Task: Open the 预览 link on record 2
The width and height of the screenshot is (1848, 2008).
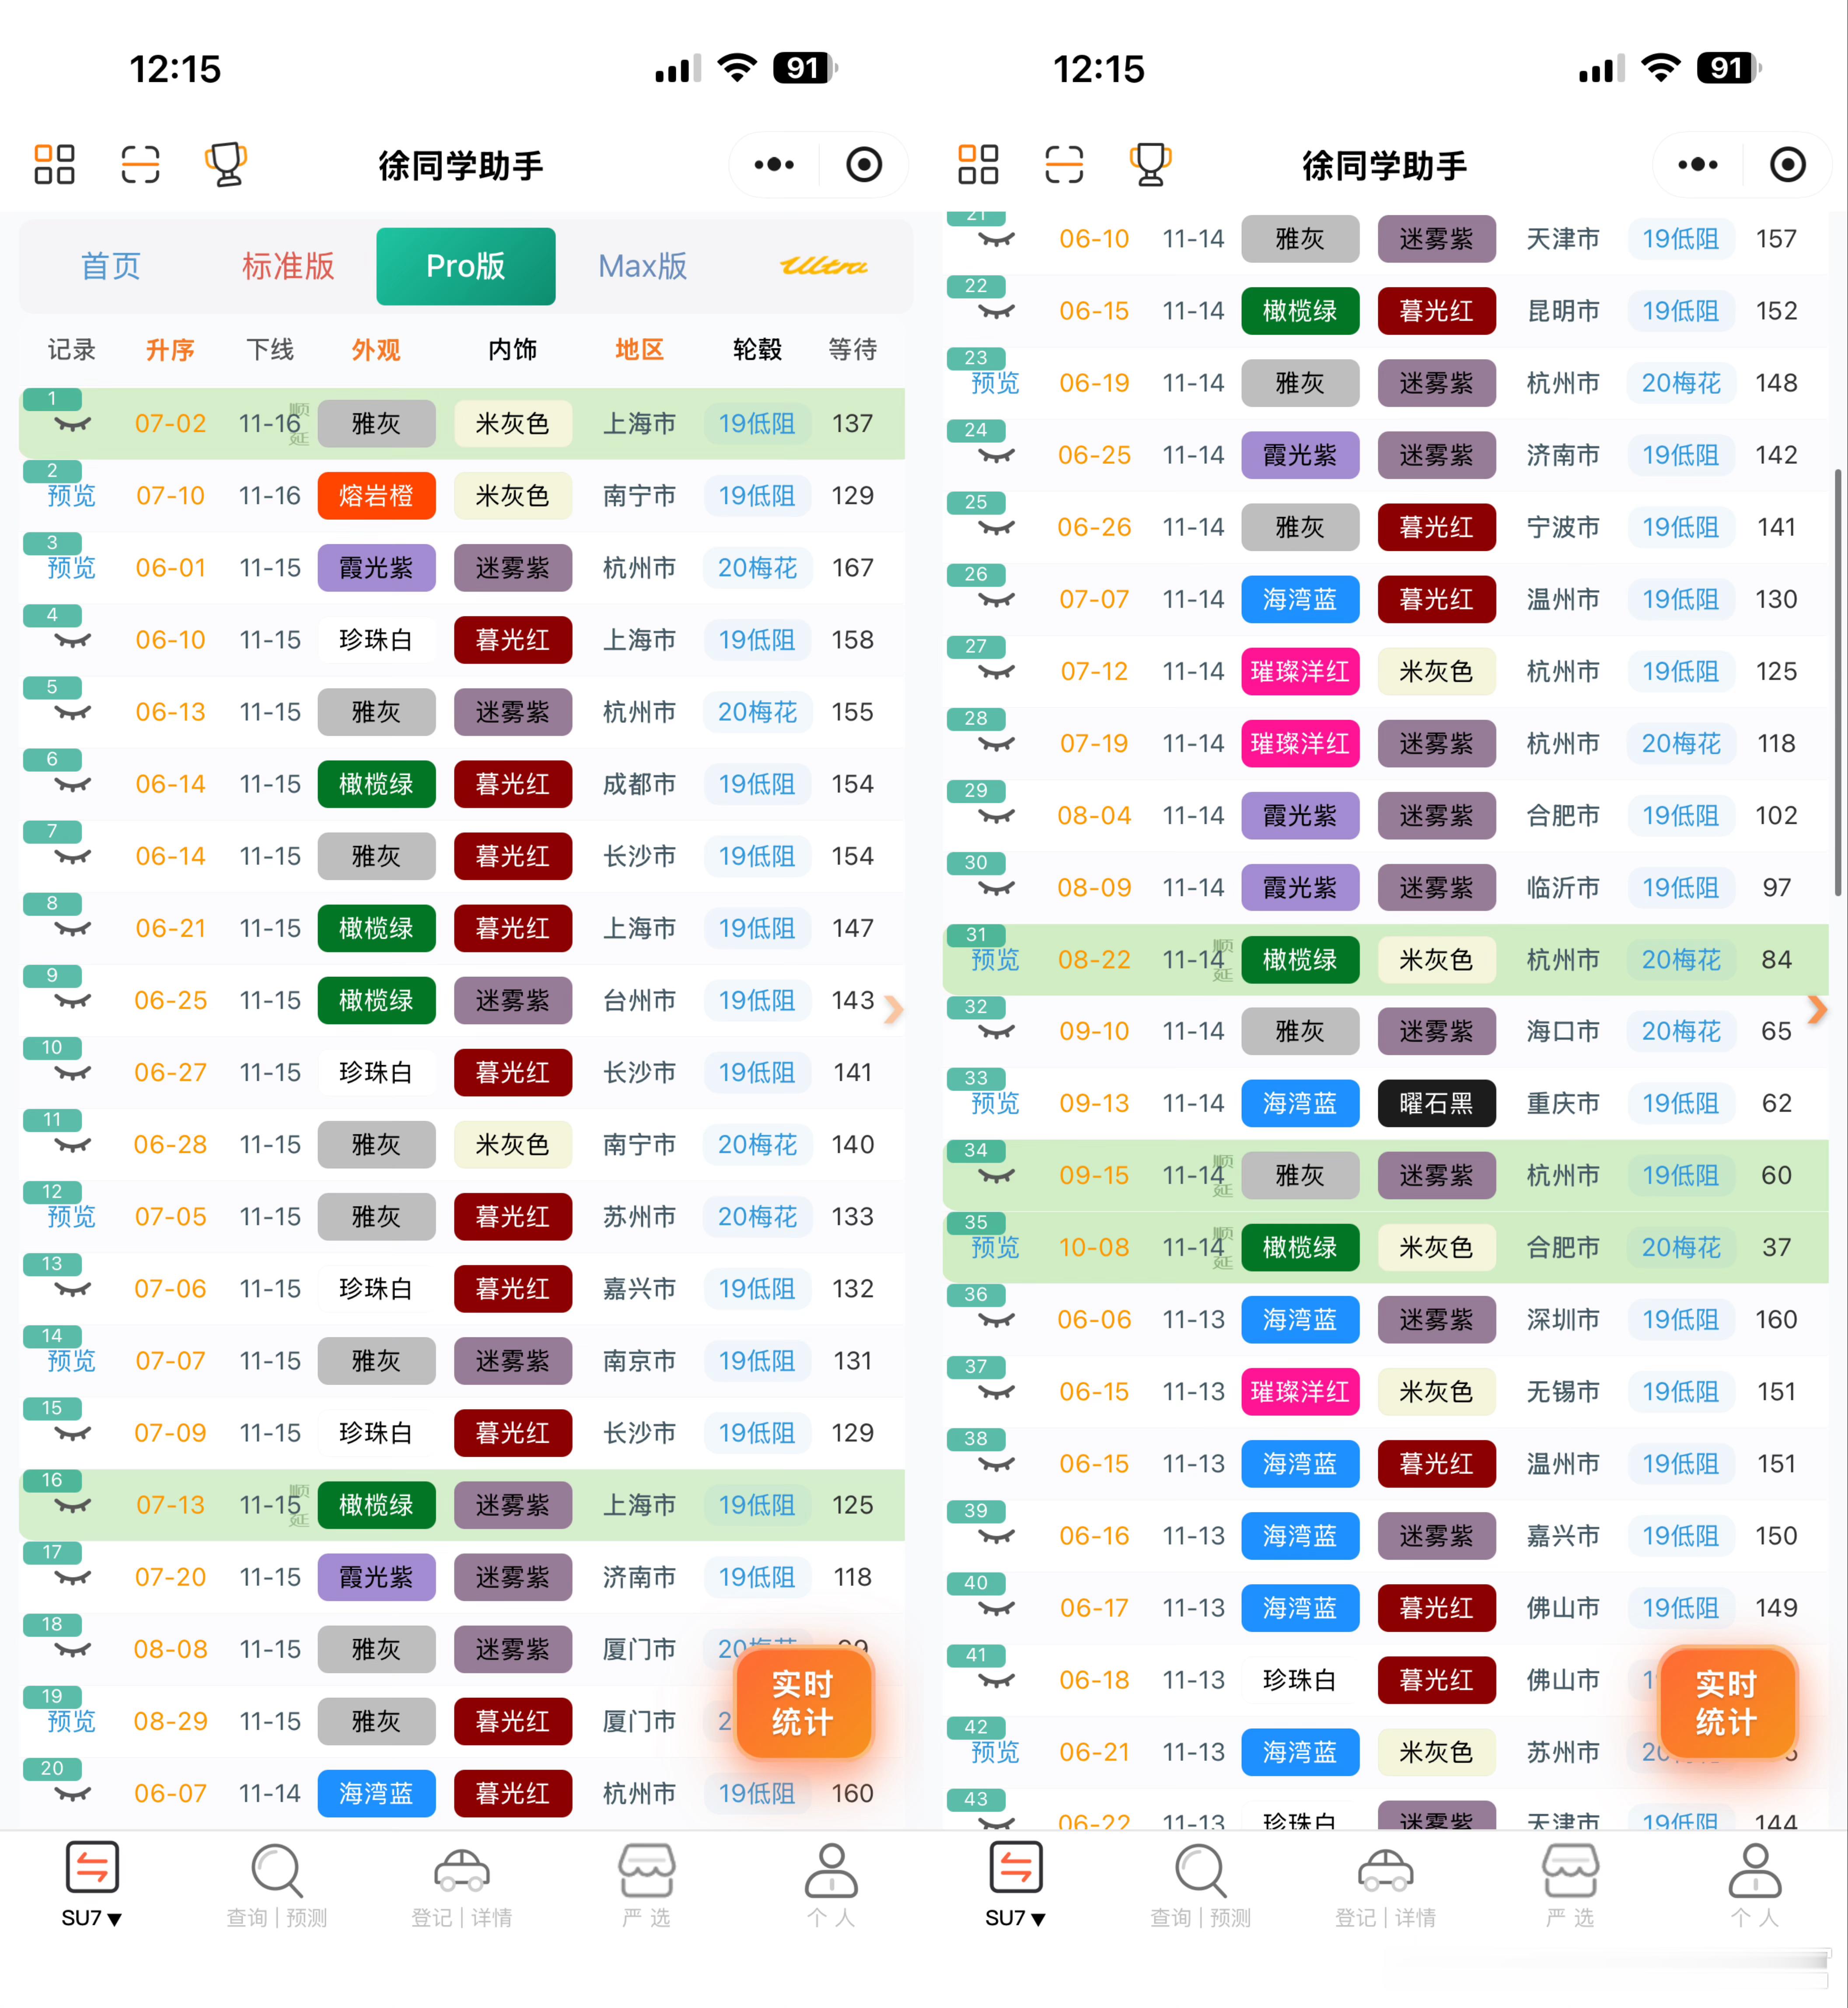Action: pos(72,496)
